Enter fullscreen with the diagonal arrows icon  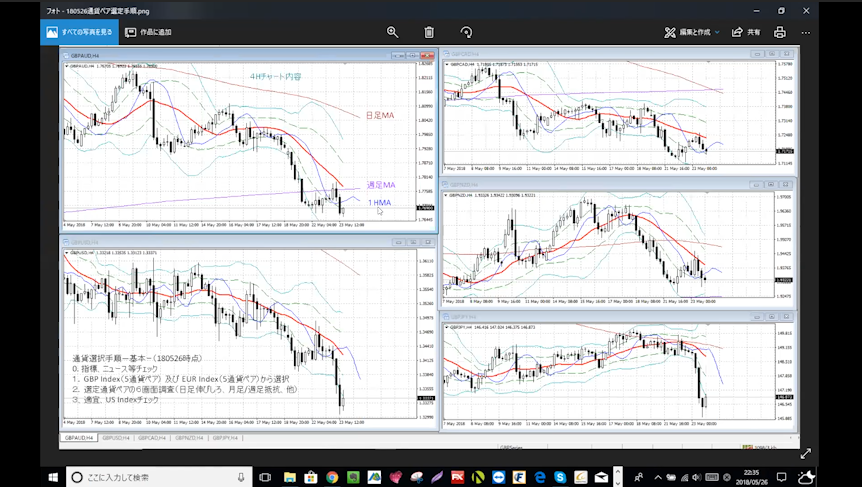pyautogui.click(x=805, y=453)
